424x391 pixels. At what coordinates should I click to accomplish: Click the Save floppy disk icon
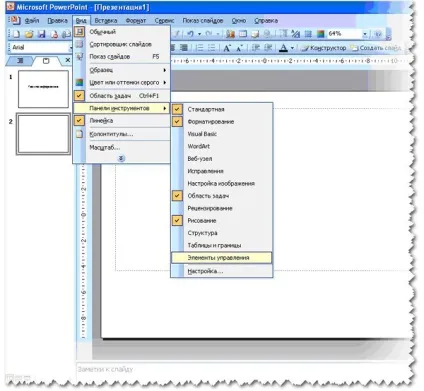pos(41,34)
